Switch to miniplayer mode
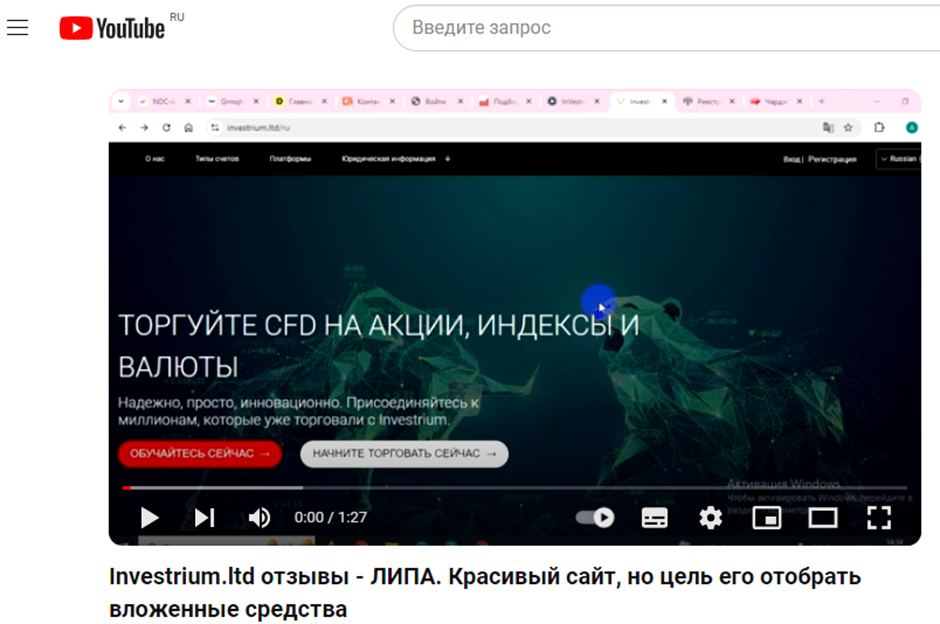940x624 pixels. pyautogui.click(x=767, y=517)
